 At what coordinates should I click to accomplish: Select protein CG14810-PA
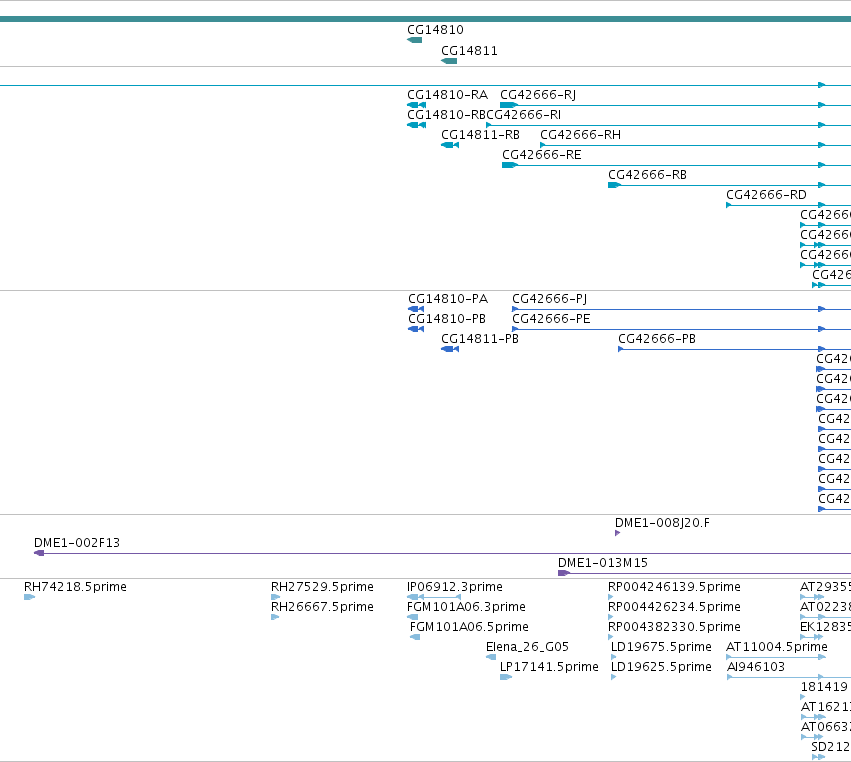(x=448, y=299)
